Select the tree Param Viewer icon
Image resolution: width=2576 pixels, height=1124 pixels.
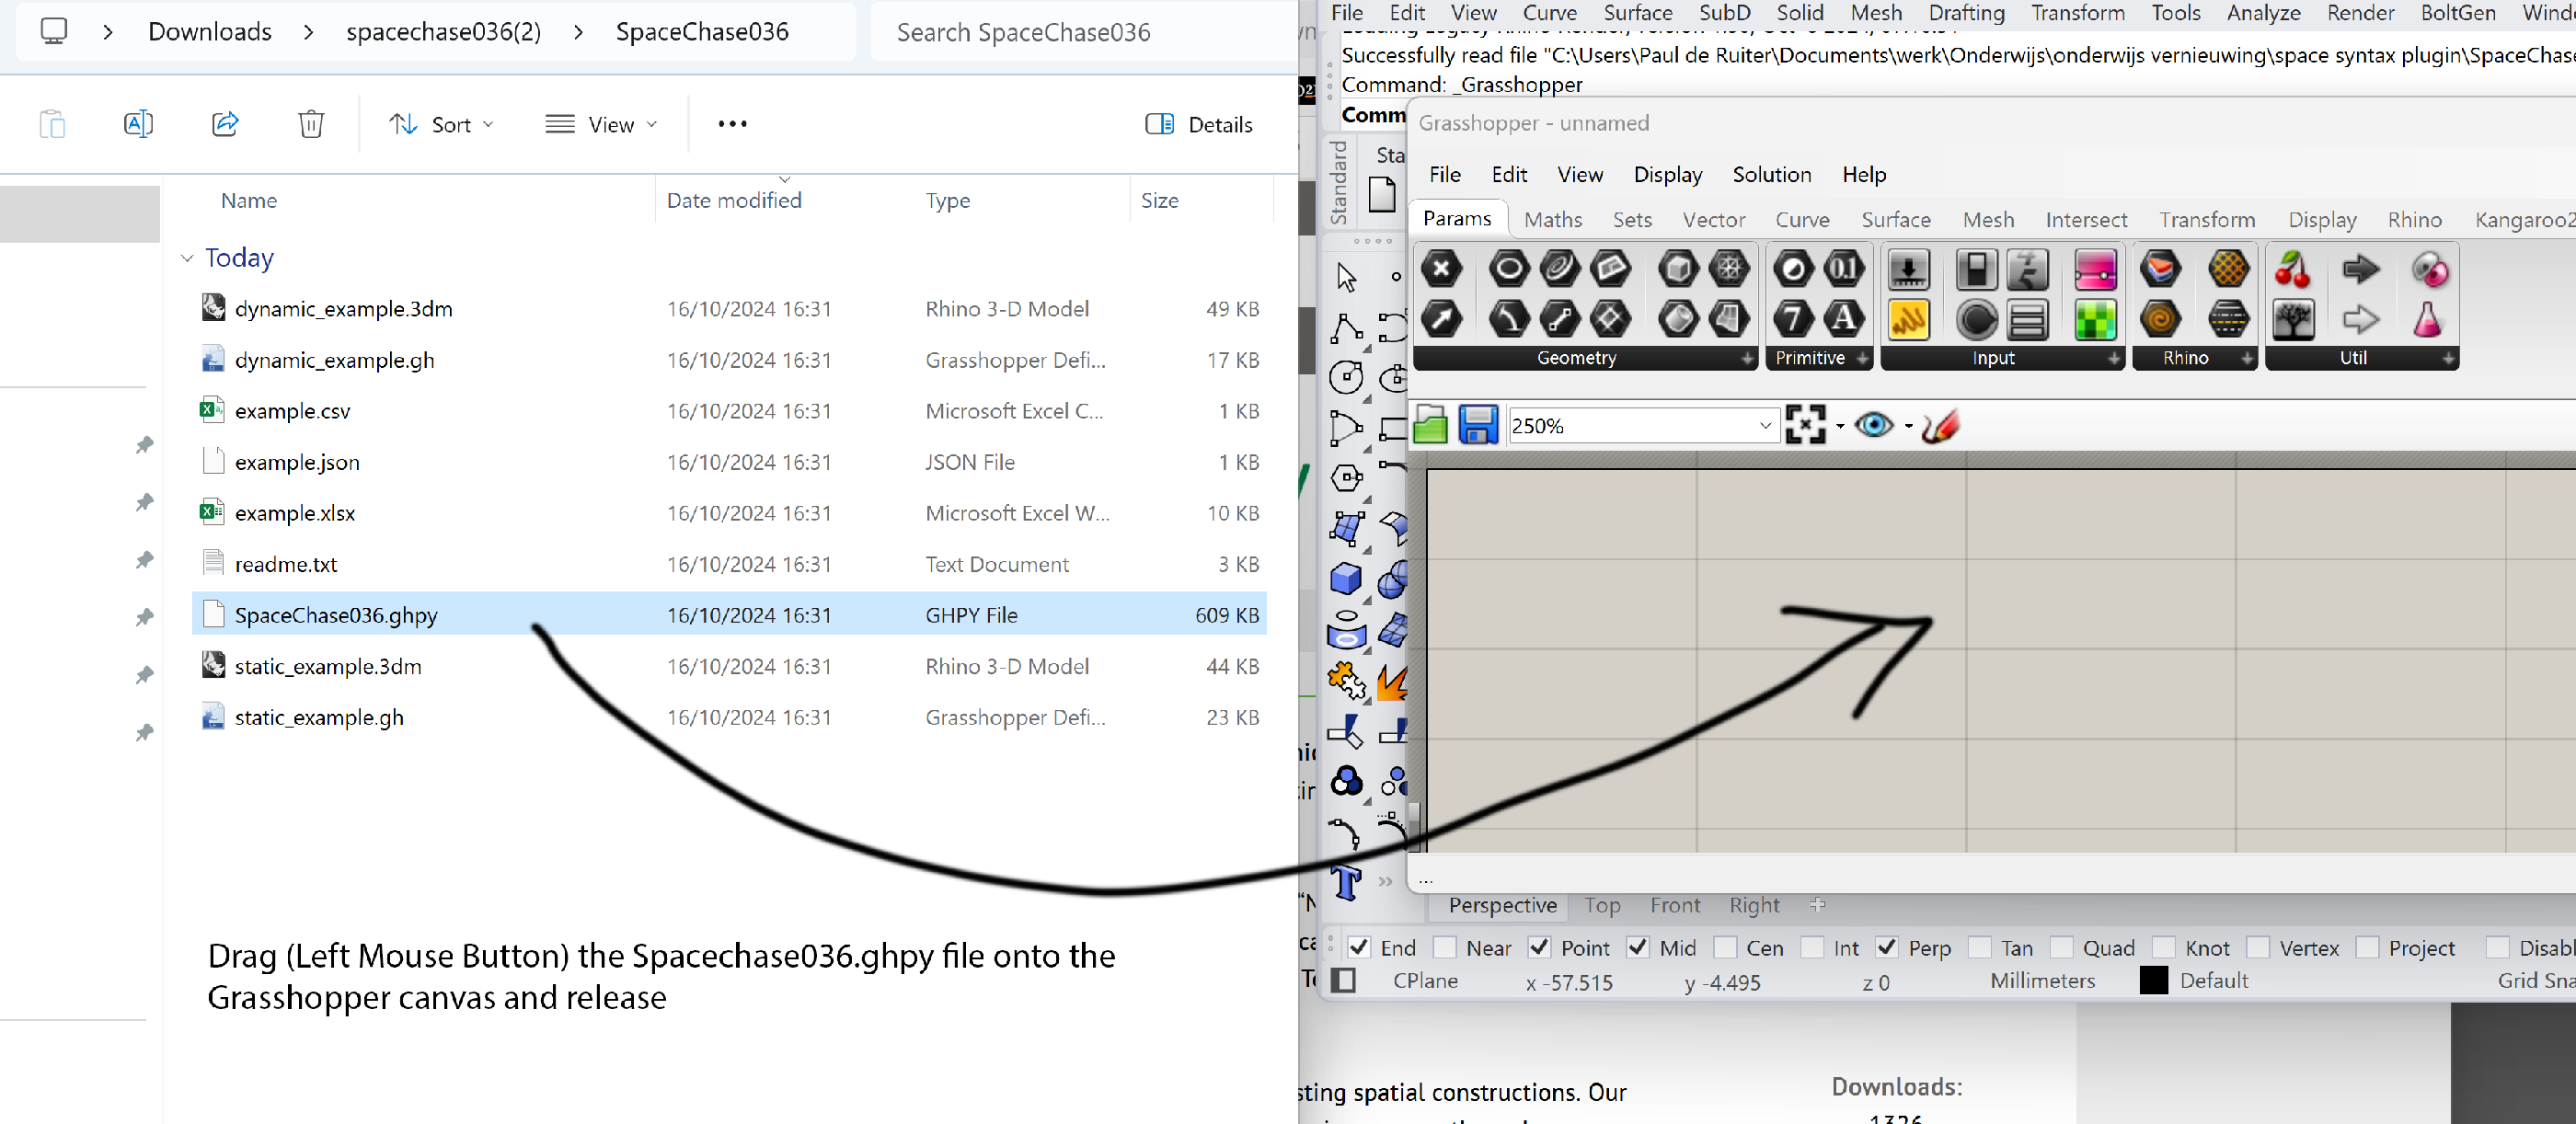tap(2292, 319)
